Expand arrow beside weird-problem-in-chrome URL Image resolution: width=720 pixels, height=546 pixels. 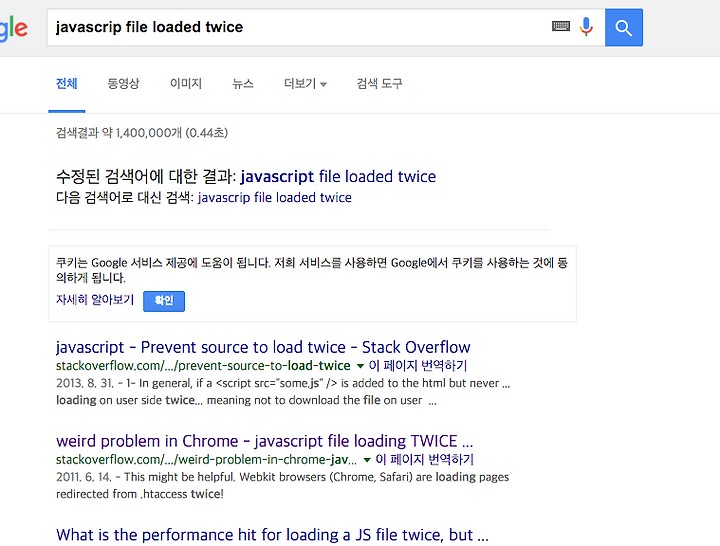click(x=367, y=460)
